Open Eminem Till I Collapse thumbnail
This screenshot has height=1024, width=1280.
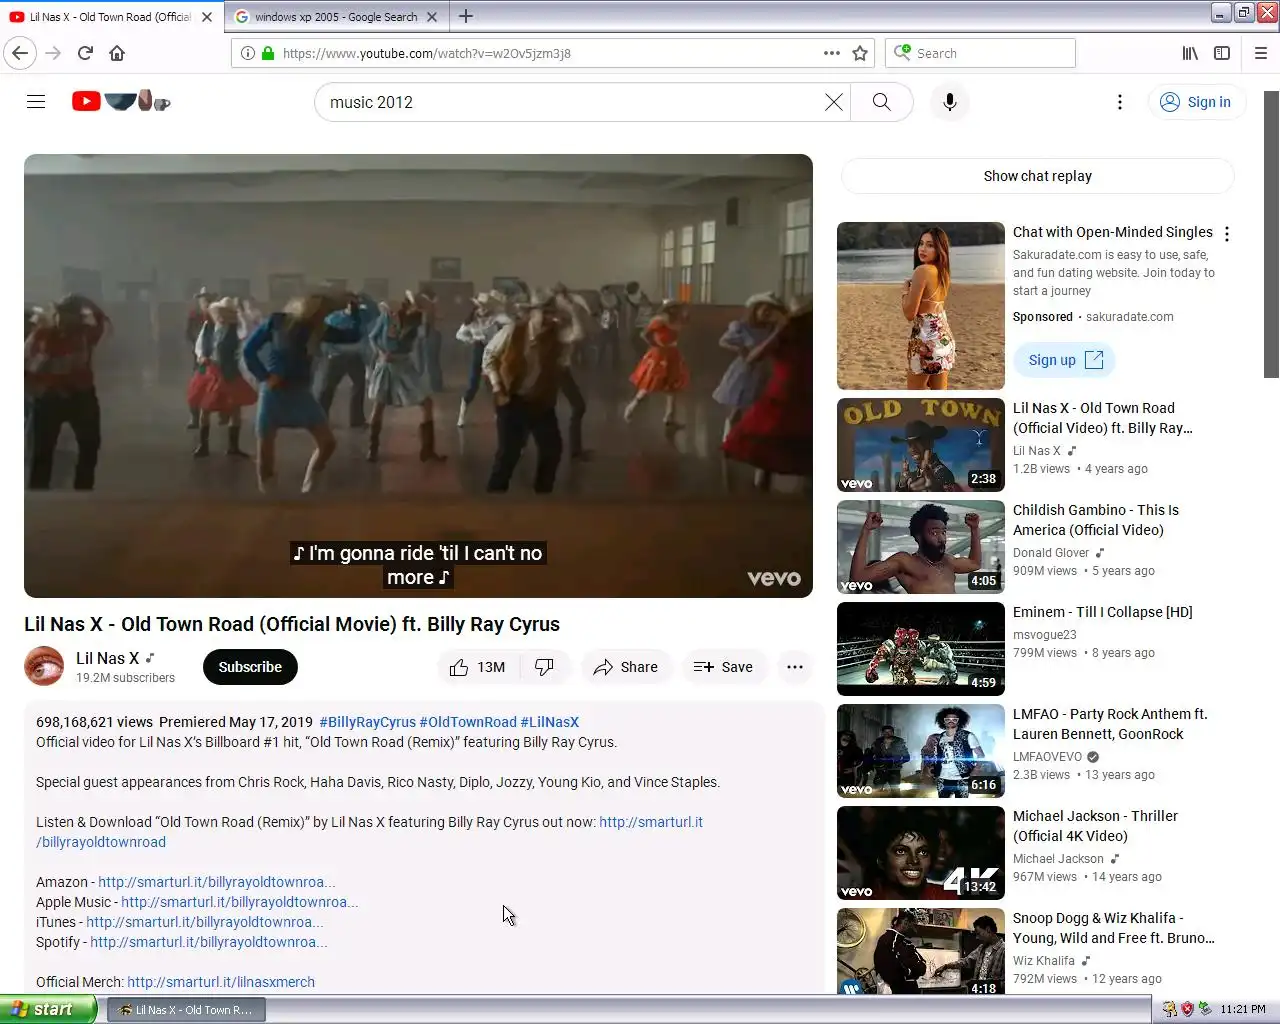(x=921, y=649)
